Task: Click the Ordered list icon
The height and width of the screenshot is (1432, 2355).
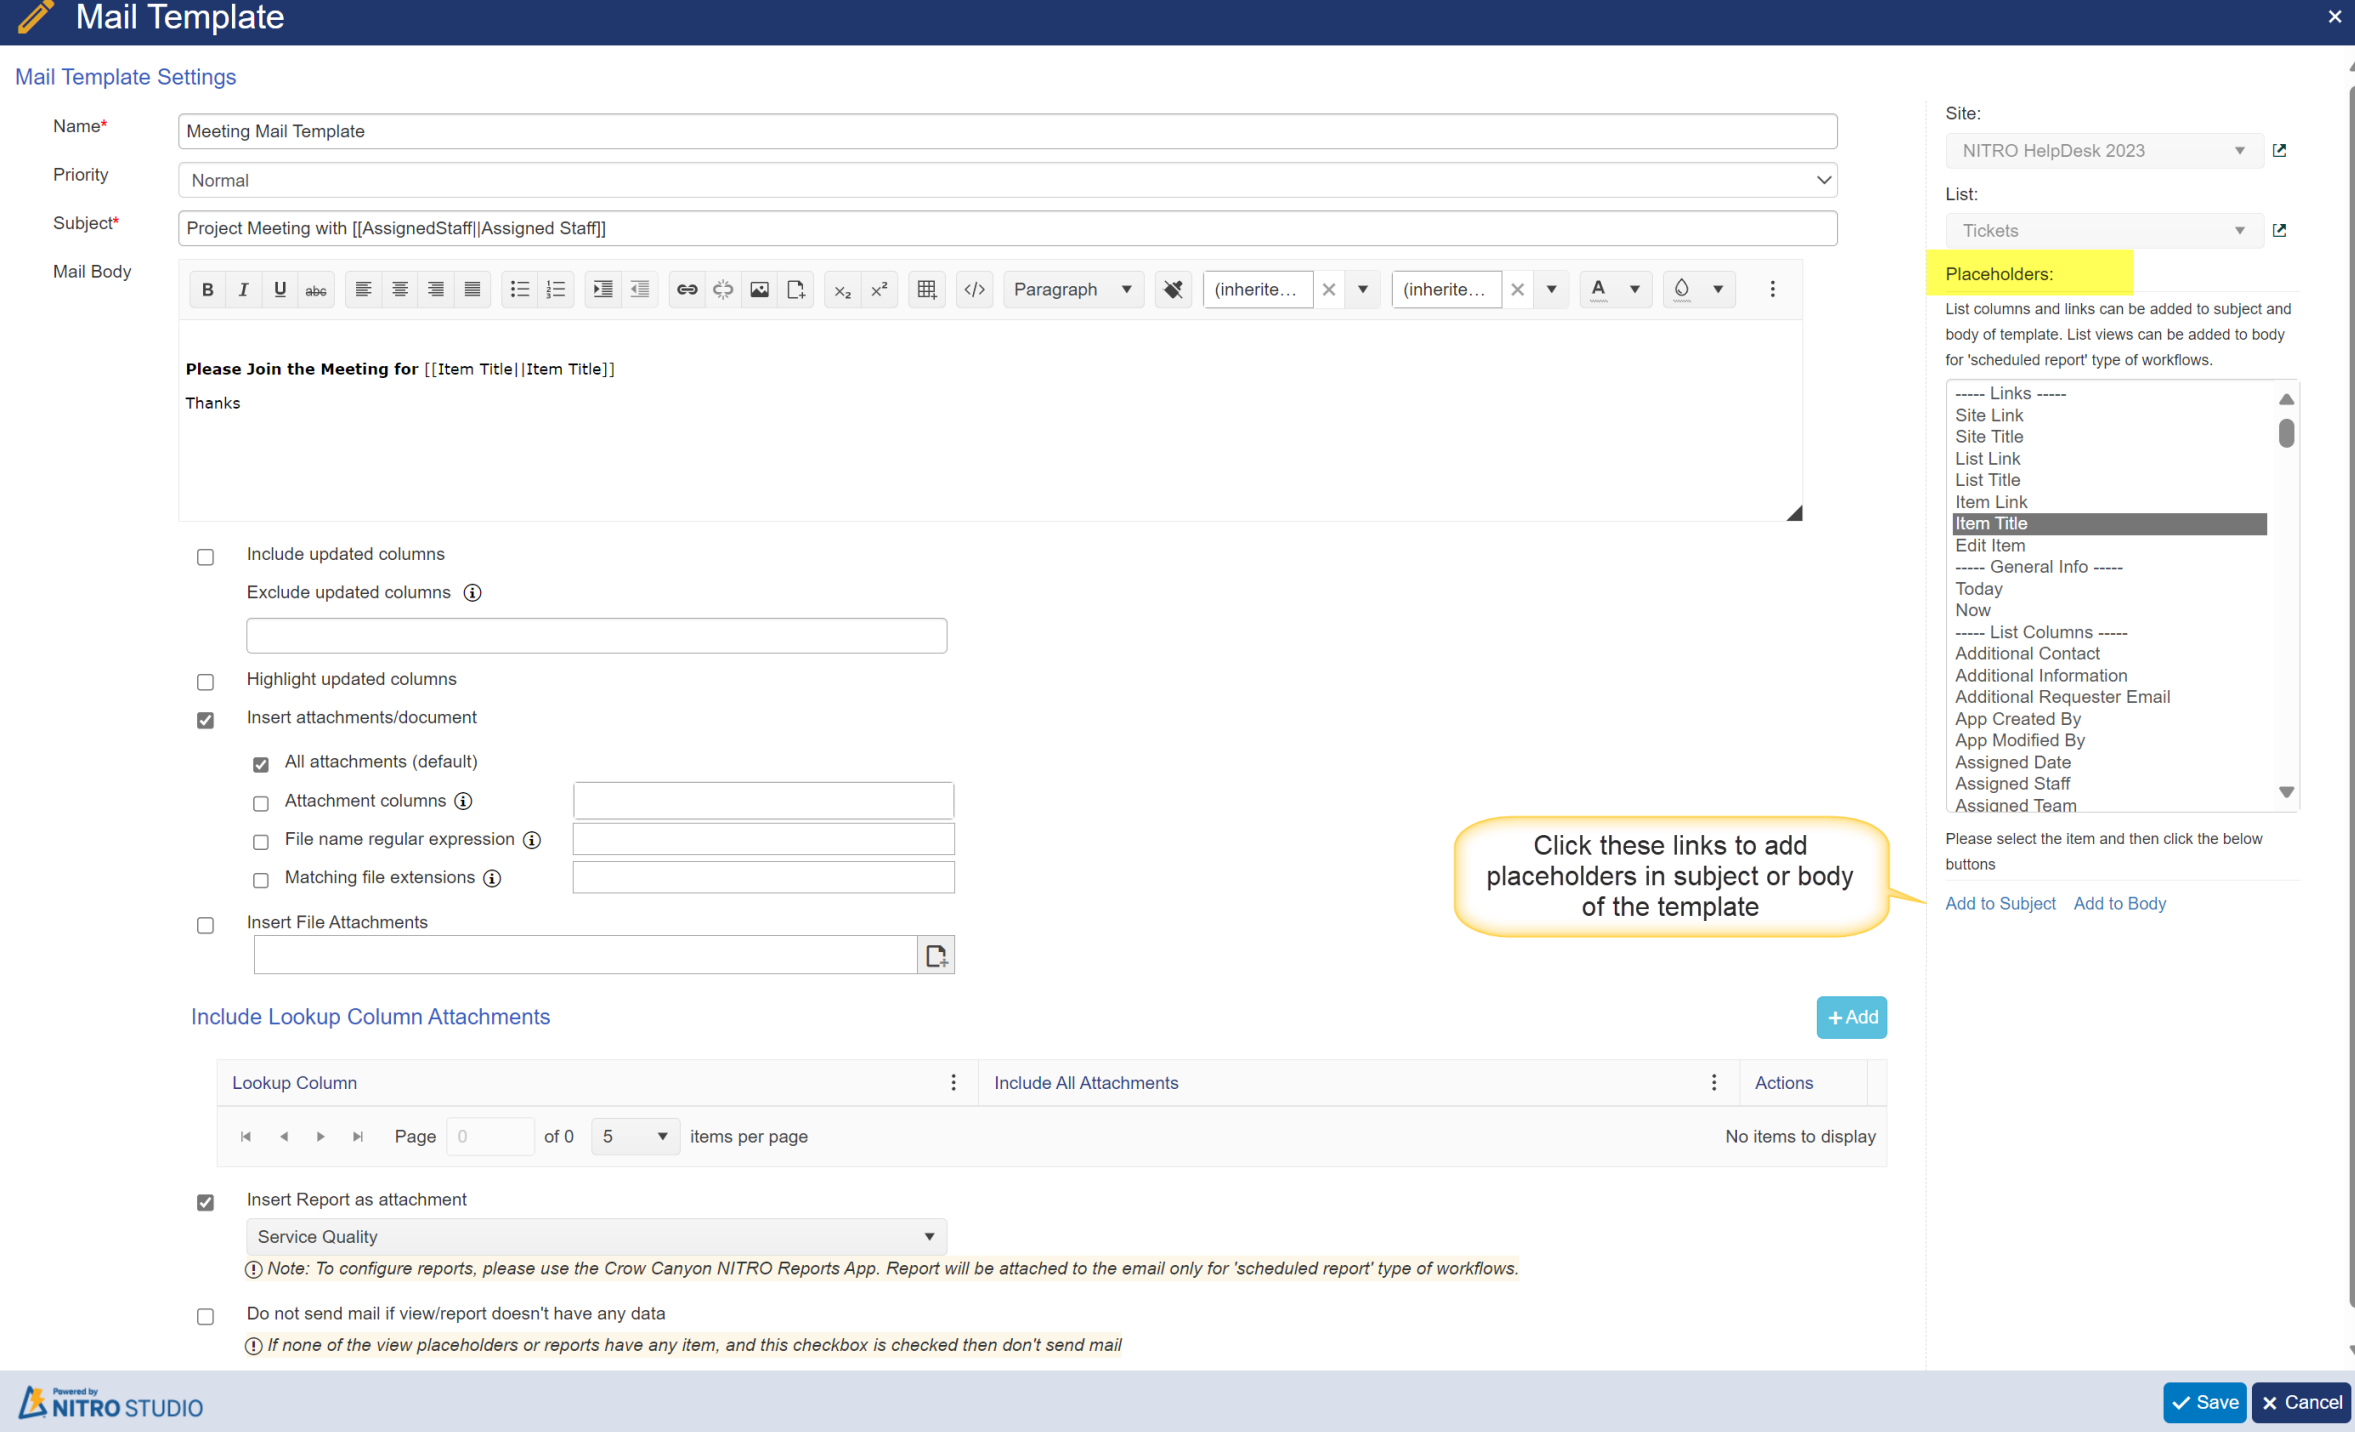Action: point(557,289)
